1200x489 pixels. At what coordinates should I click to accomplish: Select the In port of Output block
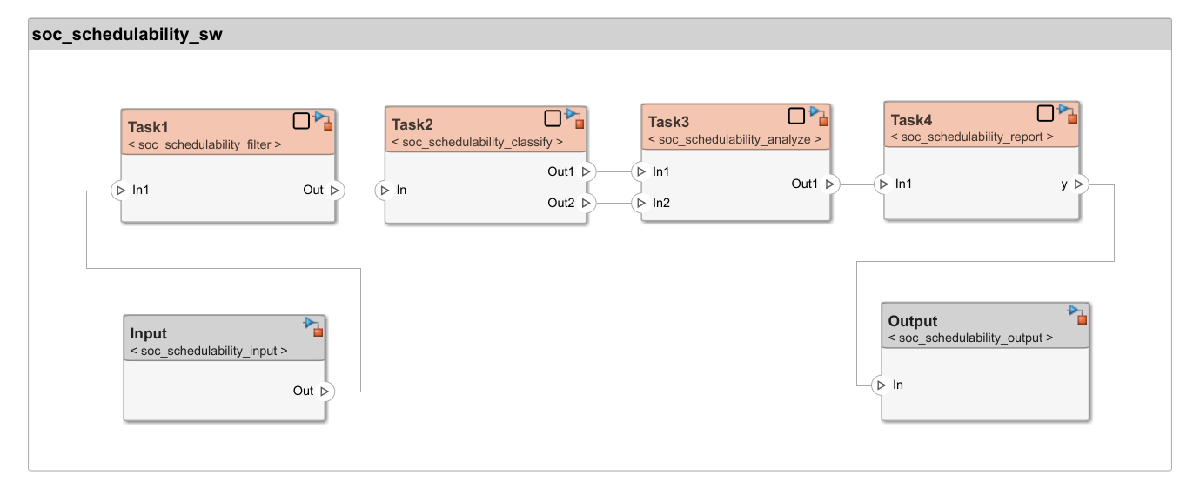880,384
